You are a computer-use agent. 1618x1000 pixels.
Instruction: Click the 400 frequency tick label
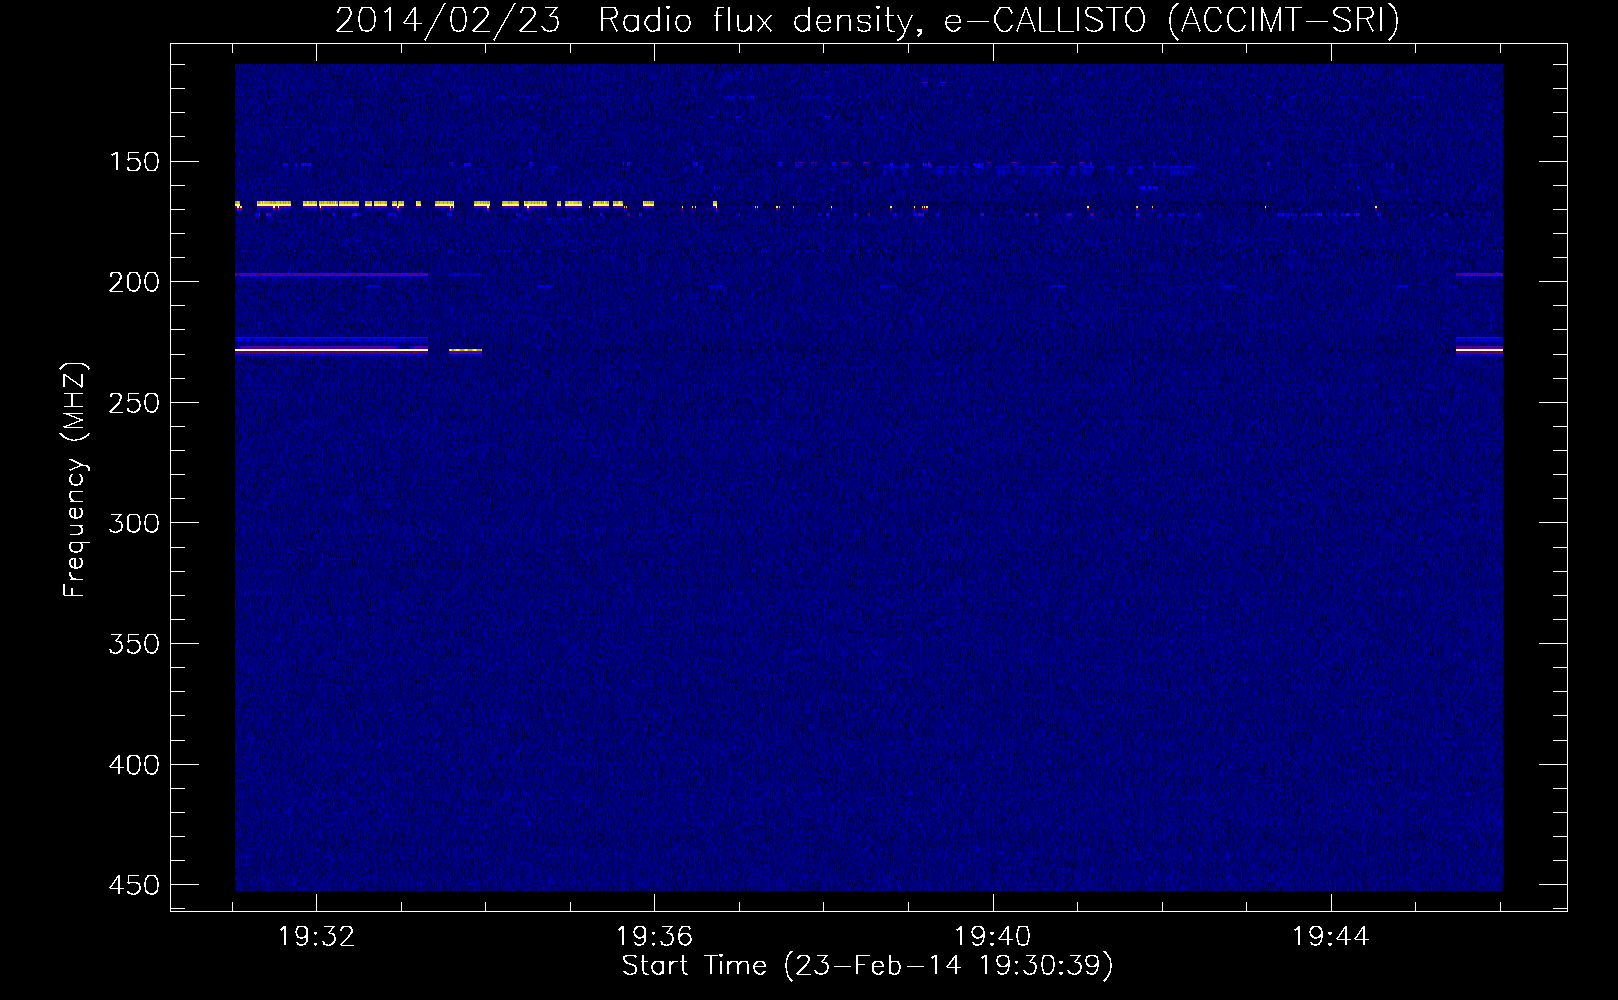(134, 765)
